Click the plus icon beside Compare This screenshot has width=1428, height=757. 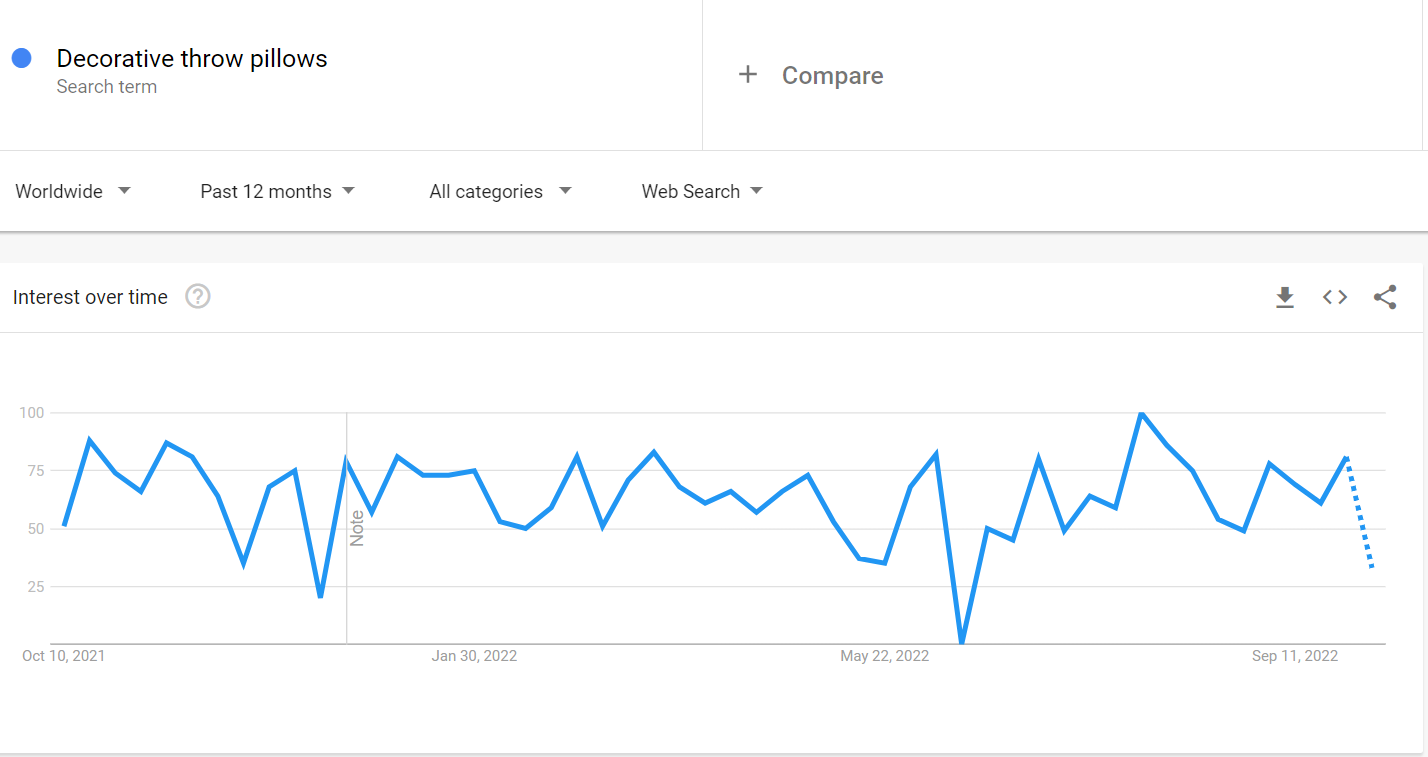pyautogui.click(x=748, y=75)
